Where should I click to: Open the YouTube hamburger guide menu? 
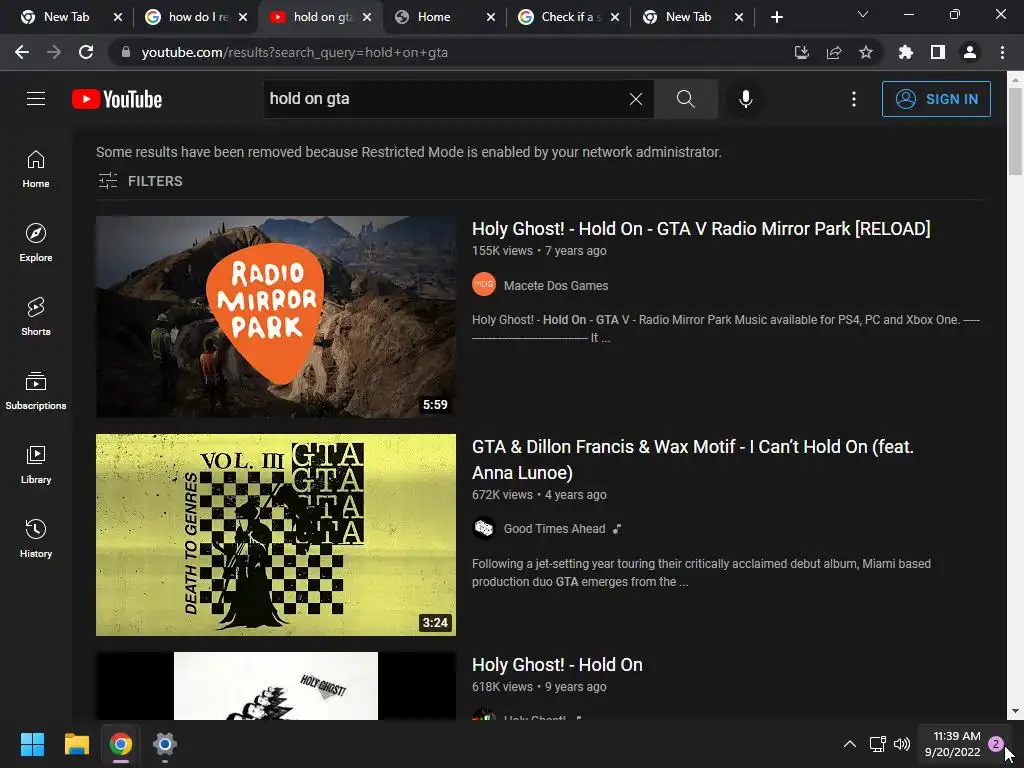pyautogui.click(x=36, y=99)
